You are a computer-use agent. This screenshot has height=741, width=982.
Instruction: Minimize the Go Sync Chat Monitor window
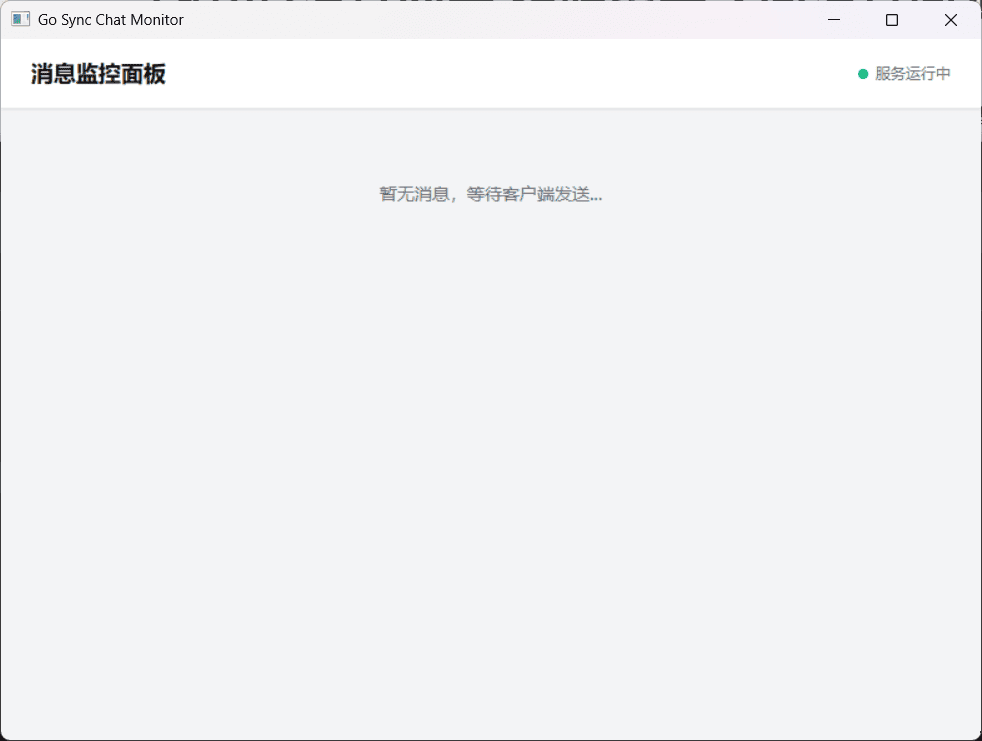(834, 20)
